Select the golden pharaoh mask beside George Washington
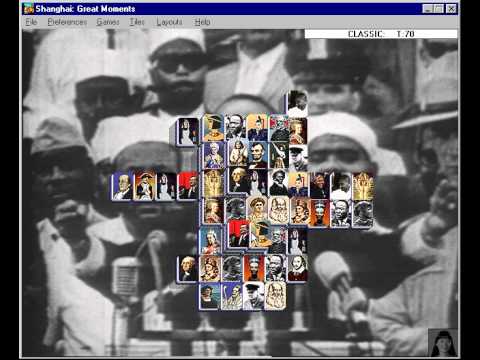This screenshot has width=480, height=360. click(214, 183)
